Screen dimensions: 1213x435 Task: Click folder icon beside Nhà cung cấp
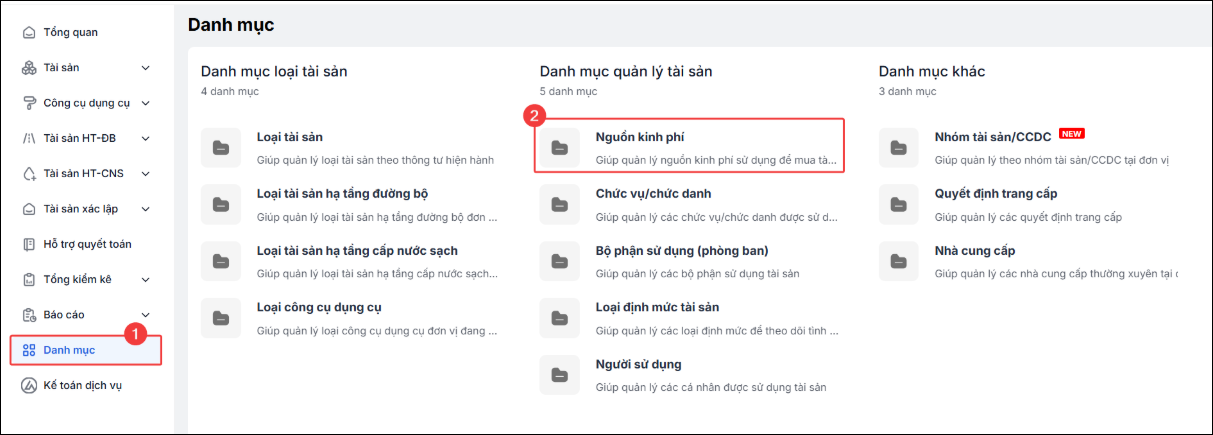click(898, 261)
